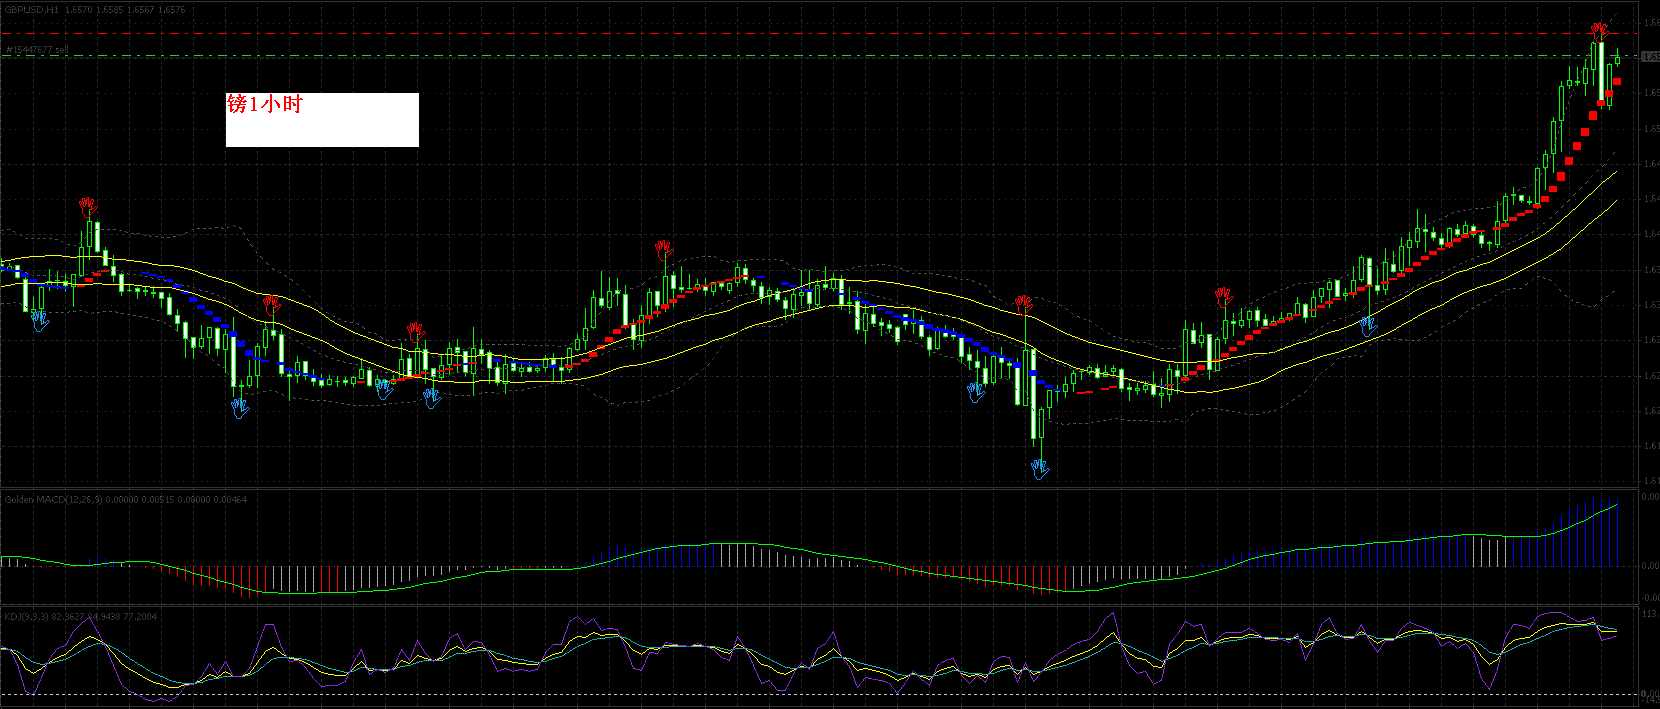Click the leftmost blue buy hand signal

40,321
